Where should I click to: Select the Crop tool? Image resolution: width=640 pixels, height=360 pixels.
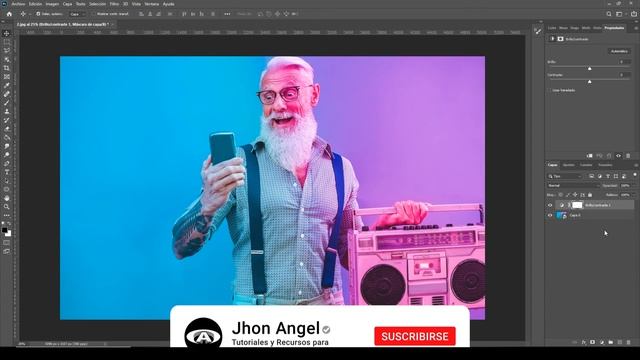coord(6,68)
